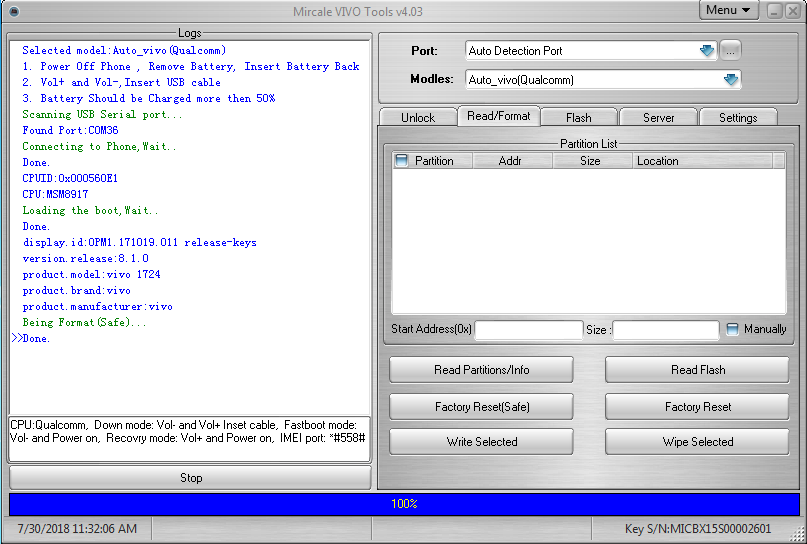Open the Menu dropdown
The width and height of the screenshot is (807, 544).
coord(728,10)
